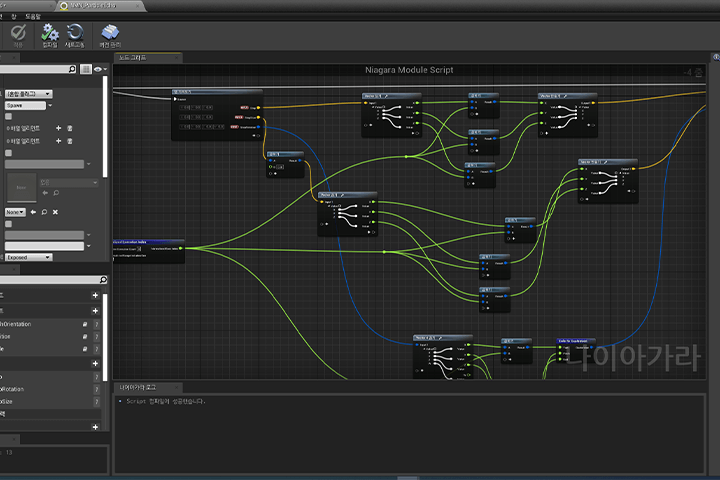Toggle the eye view options icon

(x=99, y=69)
